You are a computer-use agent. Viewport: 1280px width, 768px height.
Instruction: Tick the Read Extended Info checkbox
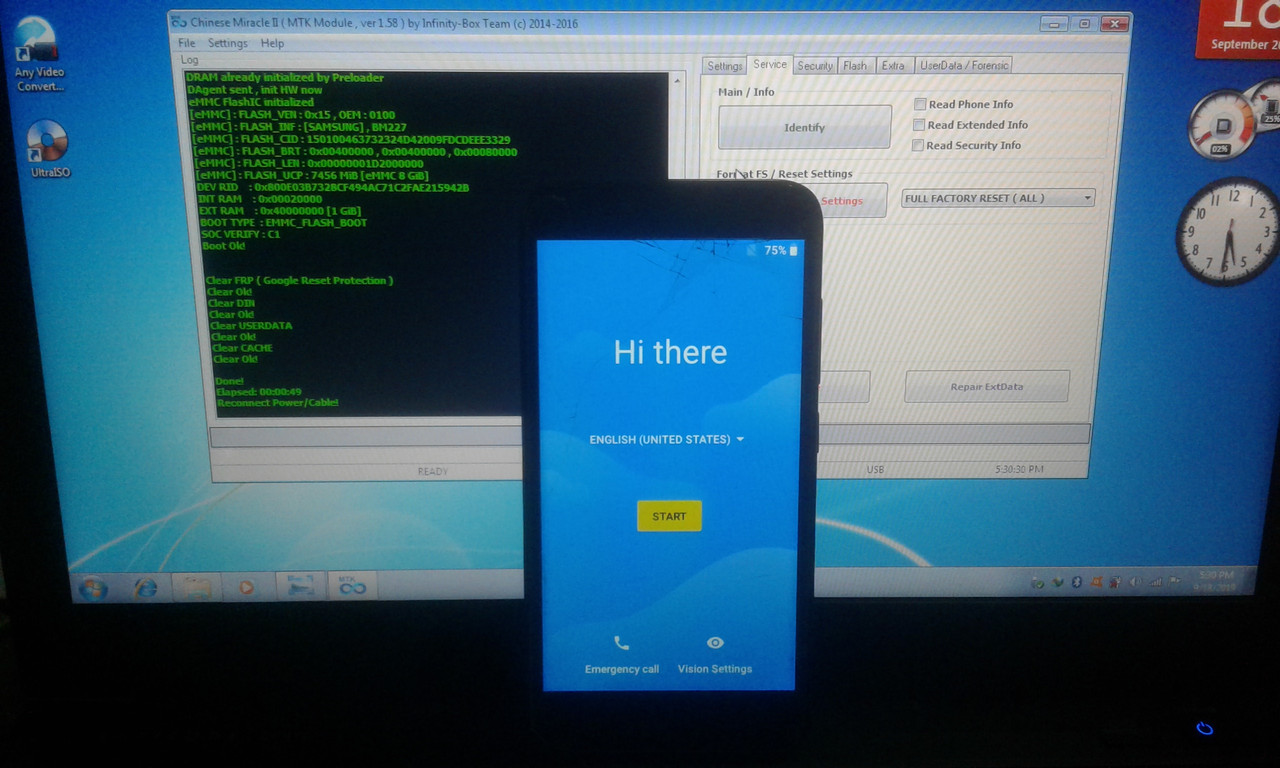pyautogui.click(x=919, y=125)
